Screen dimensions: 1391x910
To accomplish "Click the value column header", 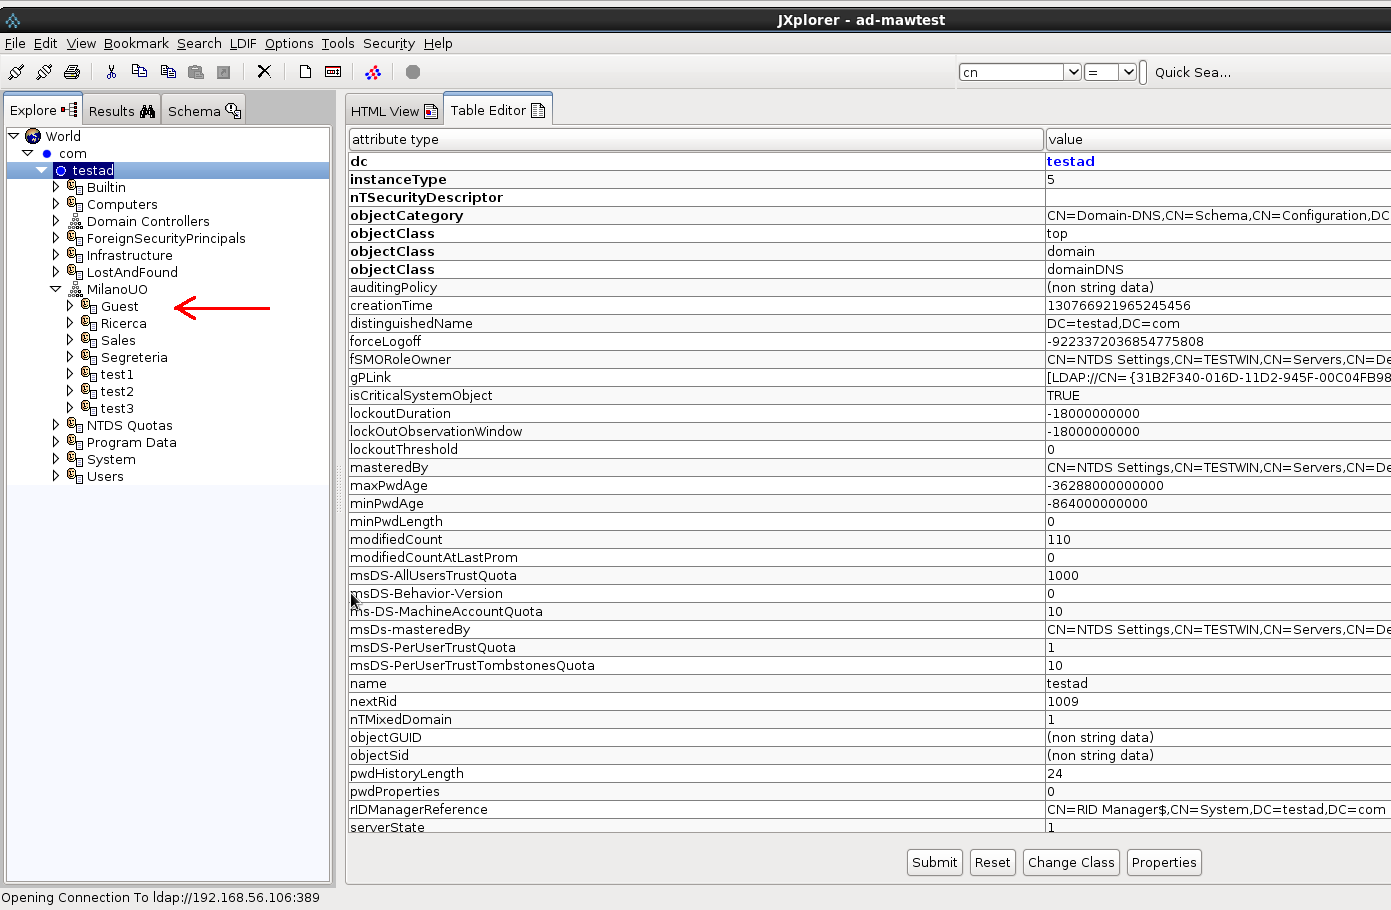I will tap(1218, 139).
